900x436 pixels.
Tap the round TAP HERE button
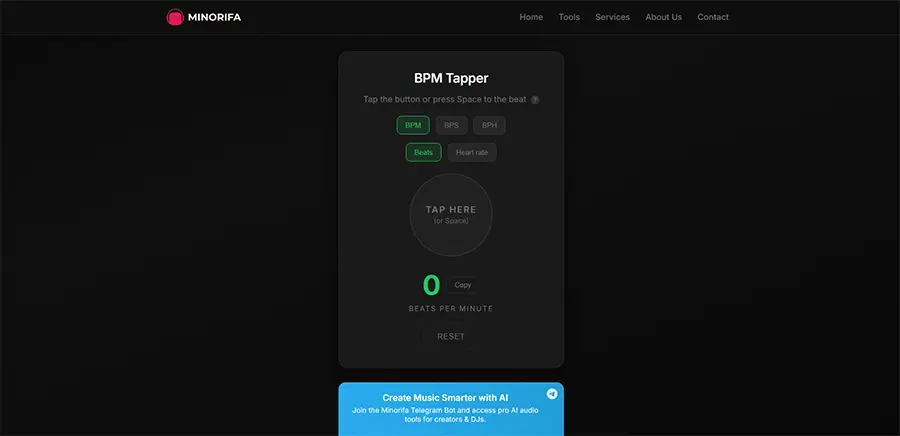451,215
